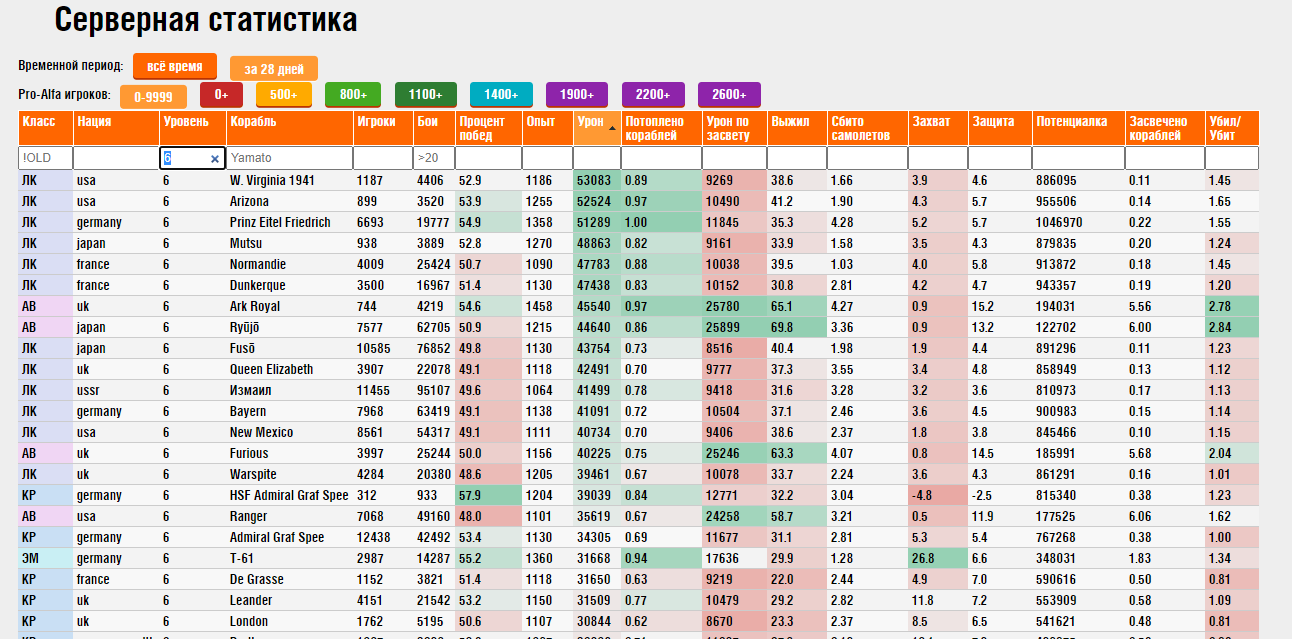Click the sort arrow in the Урон column header

point(612,127)
